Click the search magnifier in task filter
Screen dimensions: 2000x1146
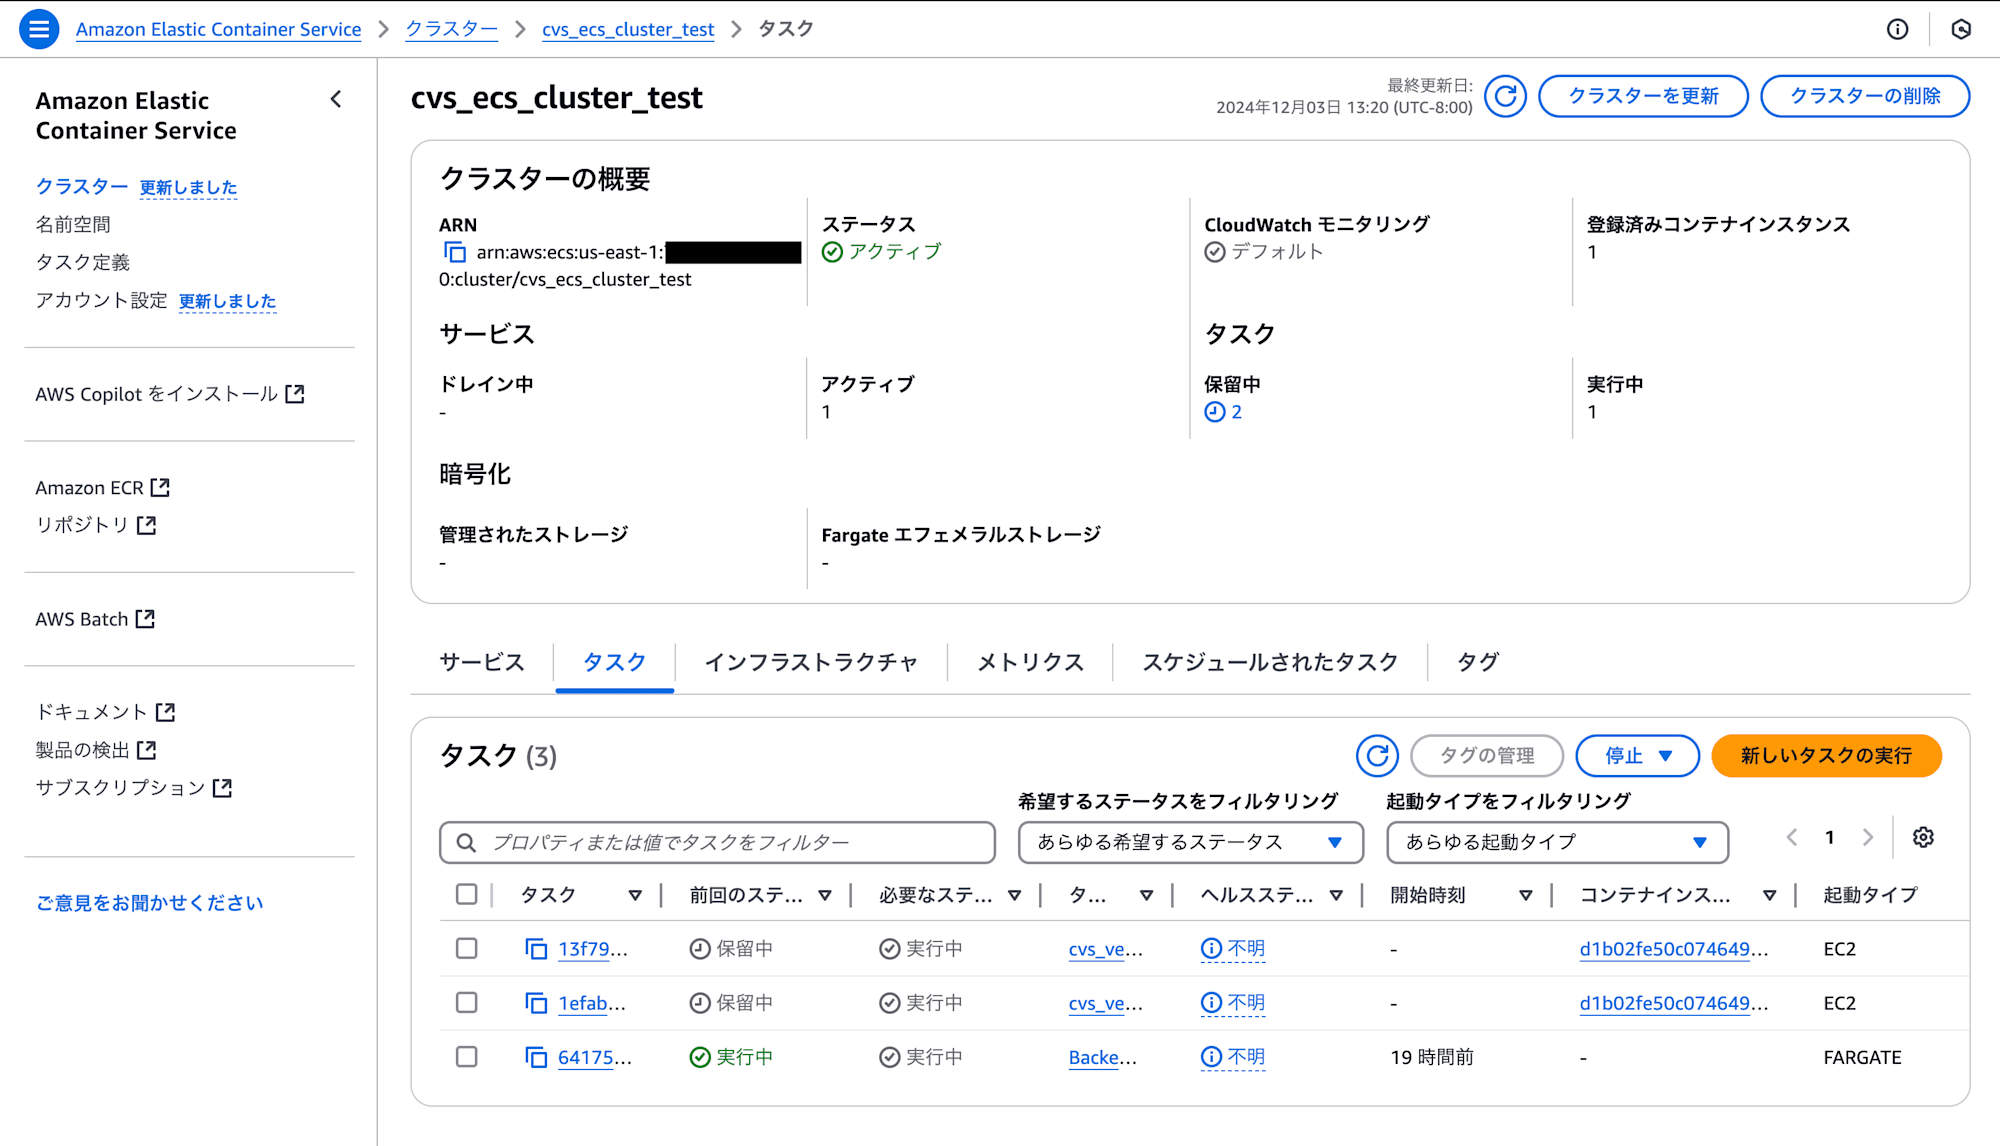click(466, 843)
